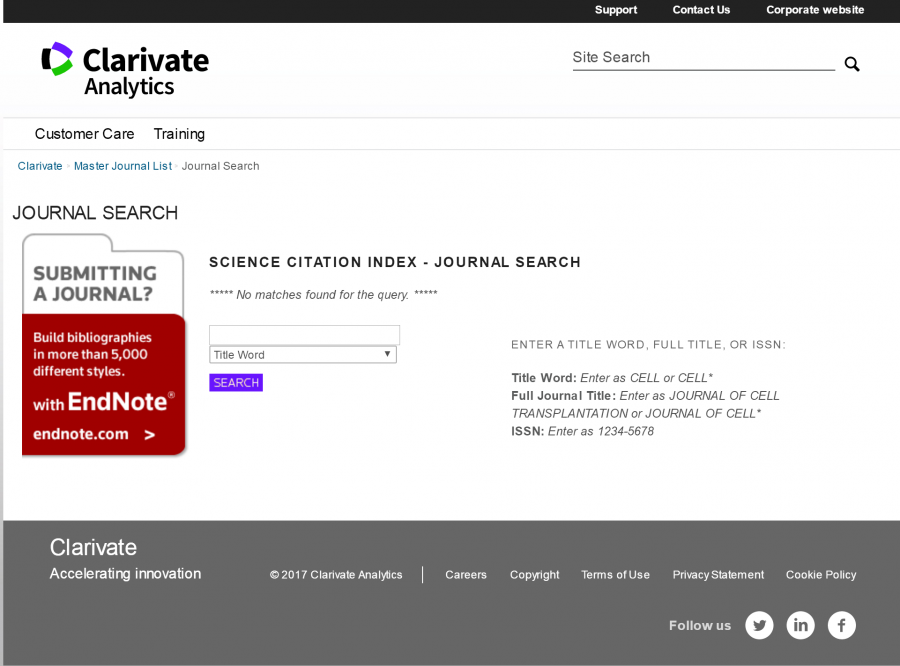Go to Support in top bar
Screen dimensions: 900x666
(x=616, y=10)
